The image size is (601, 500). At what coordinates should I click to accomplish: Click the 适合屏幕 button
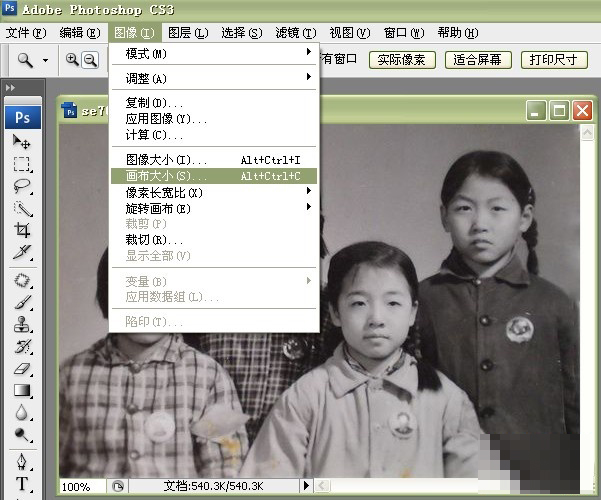click(x=478, y=60)
